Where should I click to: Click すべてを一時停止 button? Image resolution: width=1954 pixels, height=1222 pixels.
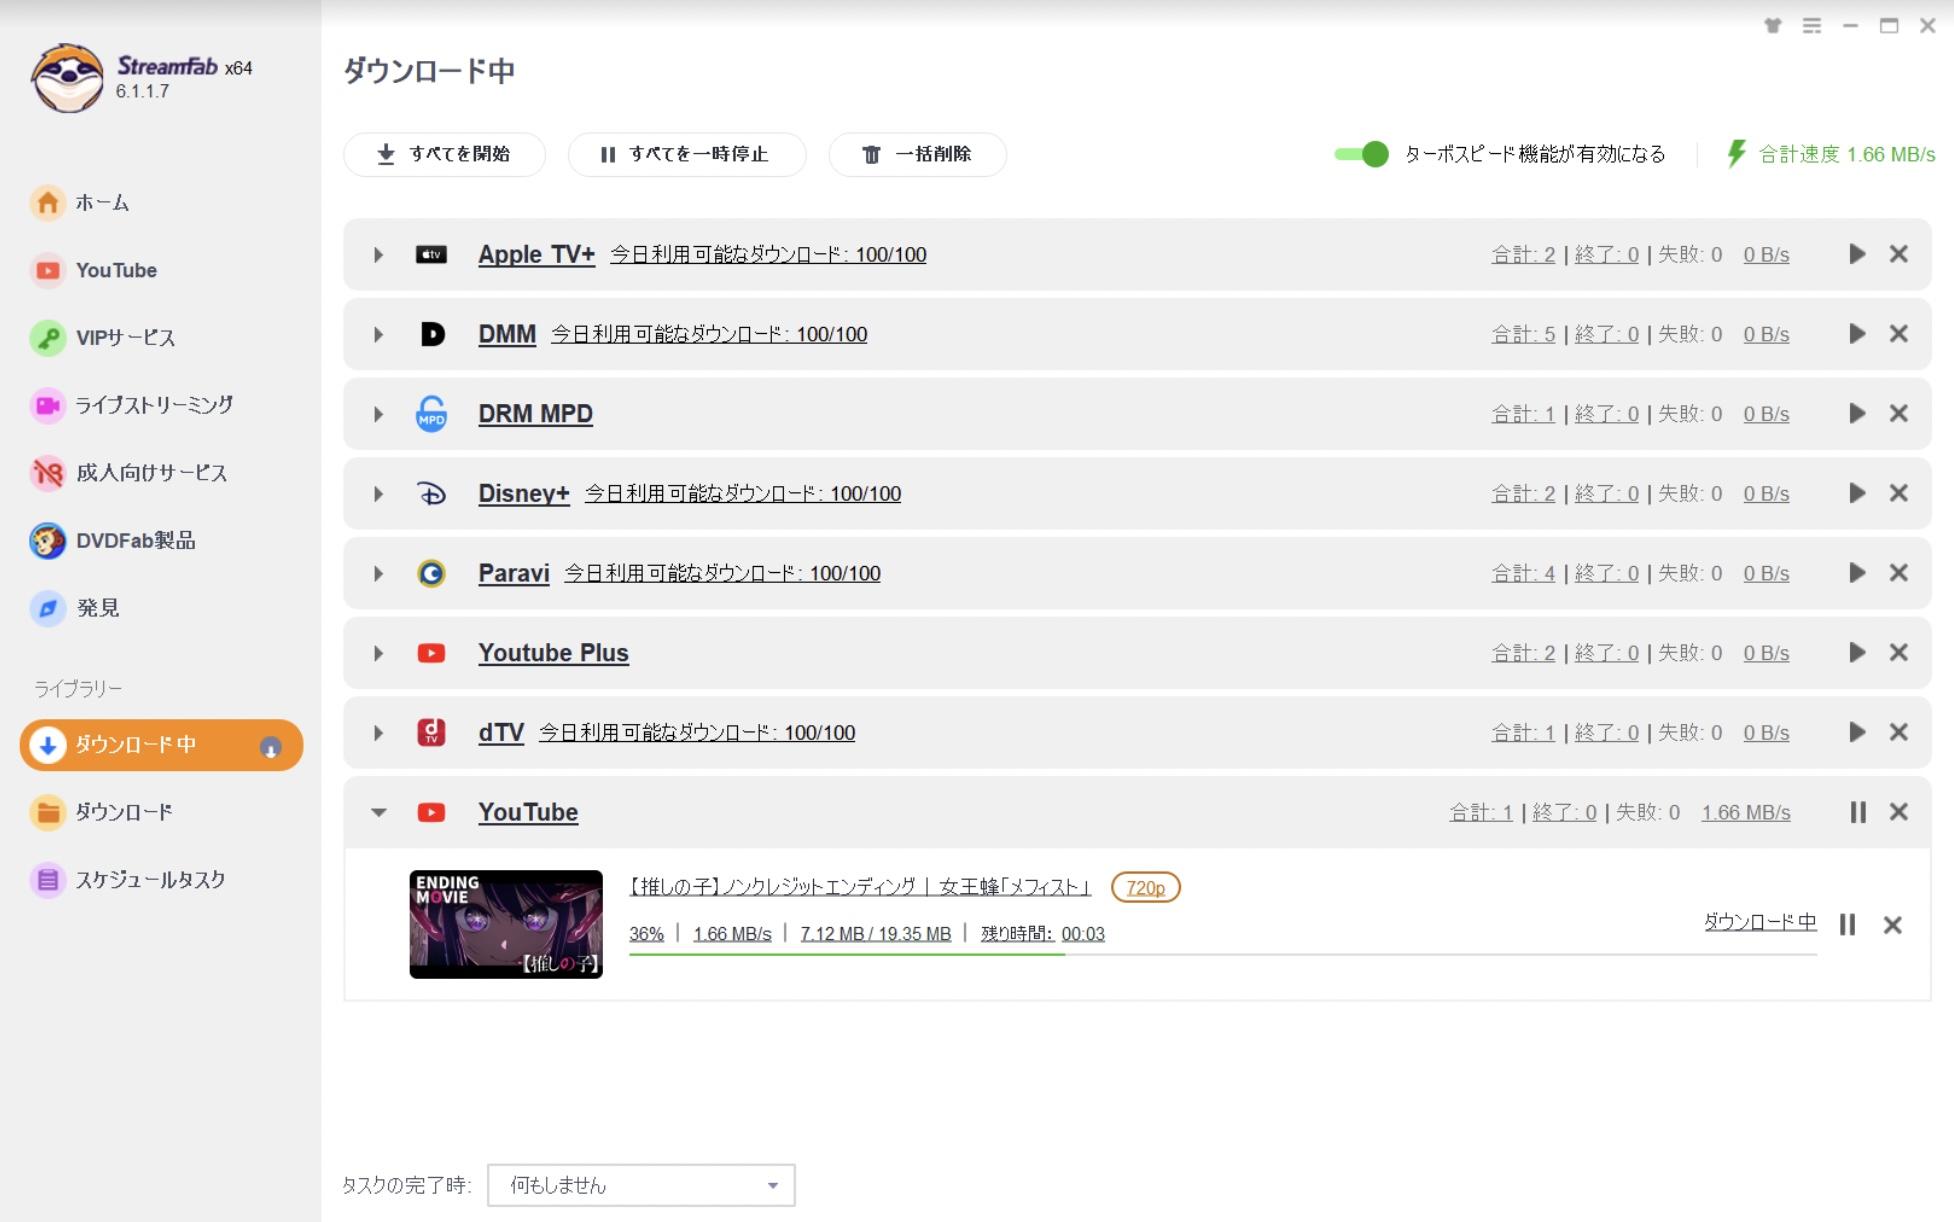click(x=686, y=154)
